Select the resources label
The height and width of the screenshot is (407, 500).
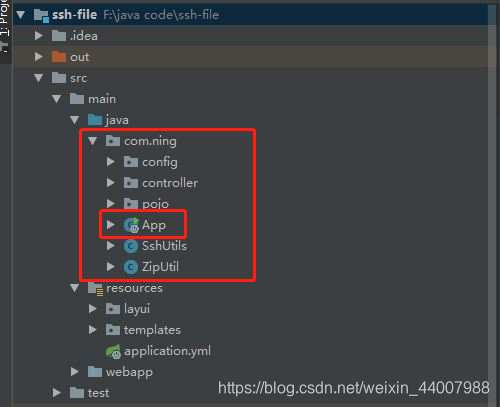pos(134,288)
